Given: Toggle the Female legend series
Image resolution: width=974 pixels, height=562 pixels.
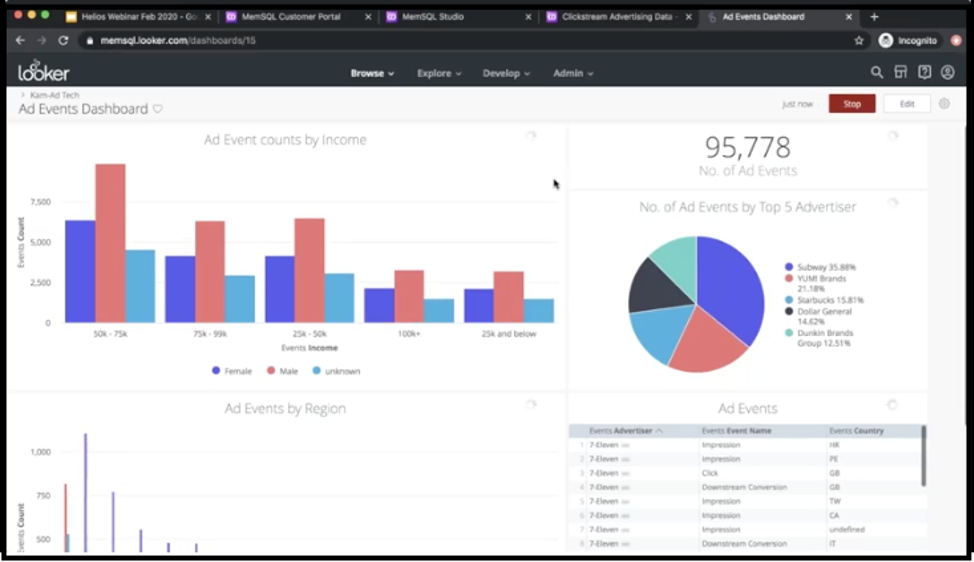Looking at the screenshot, I should pos(232,371).
